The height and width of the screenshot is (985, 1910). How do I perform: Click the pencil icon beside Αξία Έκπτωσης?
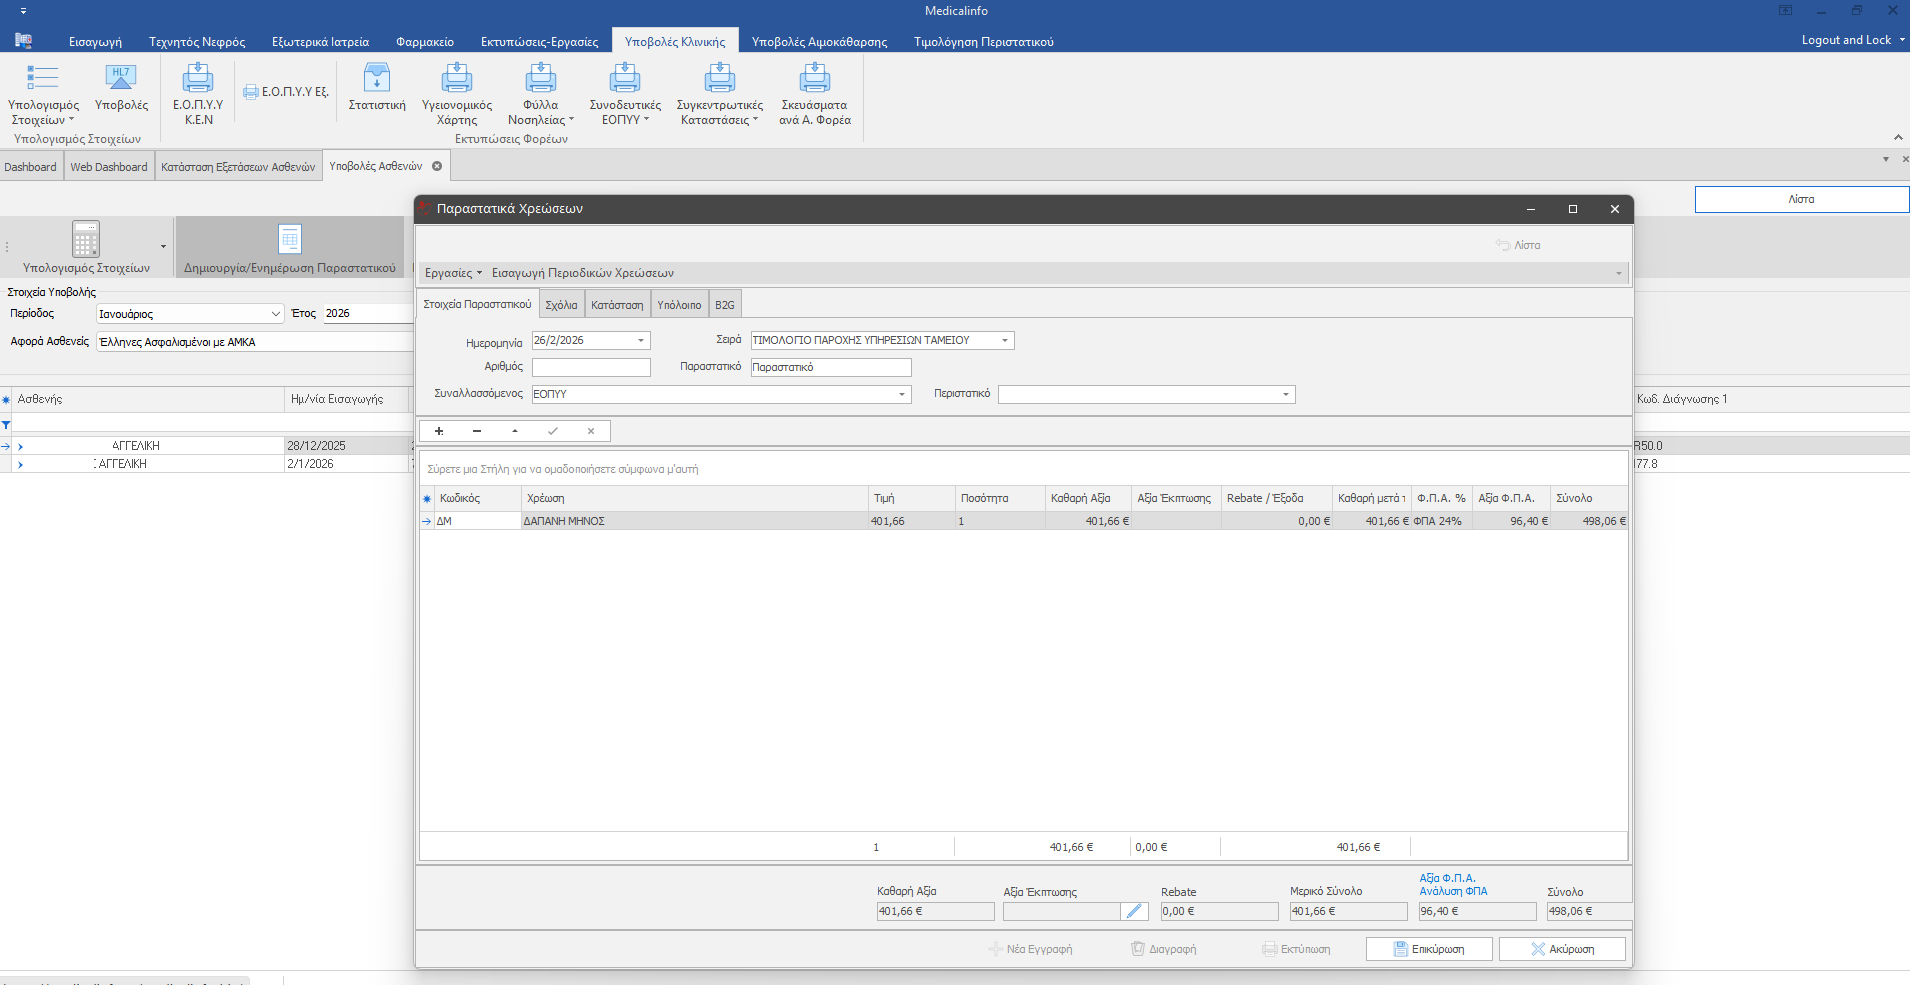point(1134,911)
